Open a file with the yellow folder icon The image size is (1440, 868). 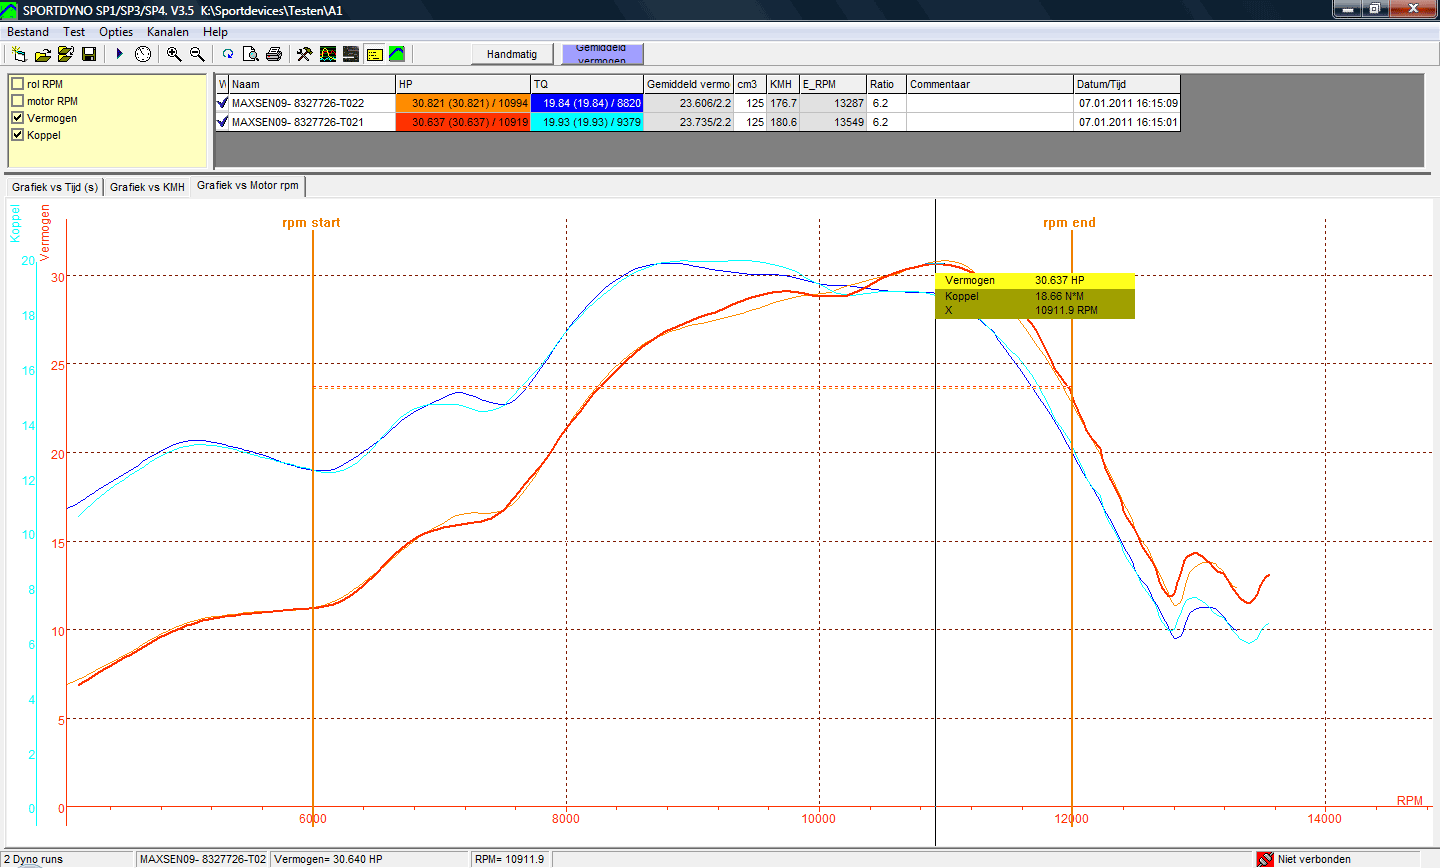(42, 54)
